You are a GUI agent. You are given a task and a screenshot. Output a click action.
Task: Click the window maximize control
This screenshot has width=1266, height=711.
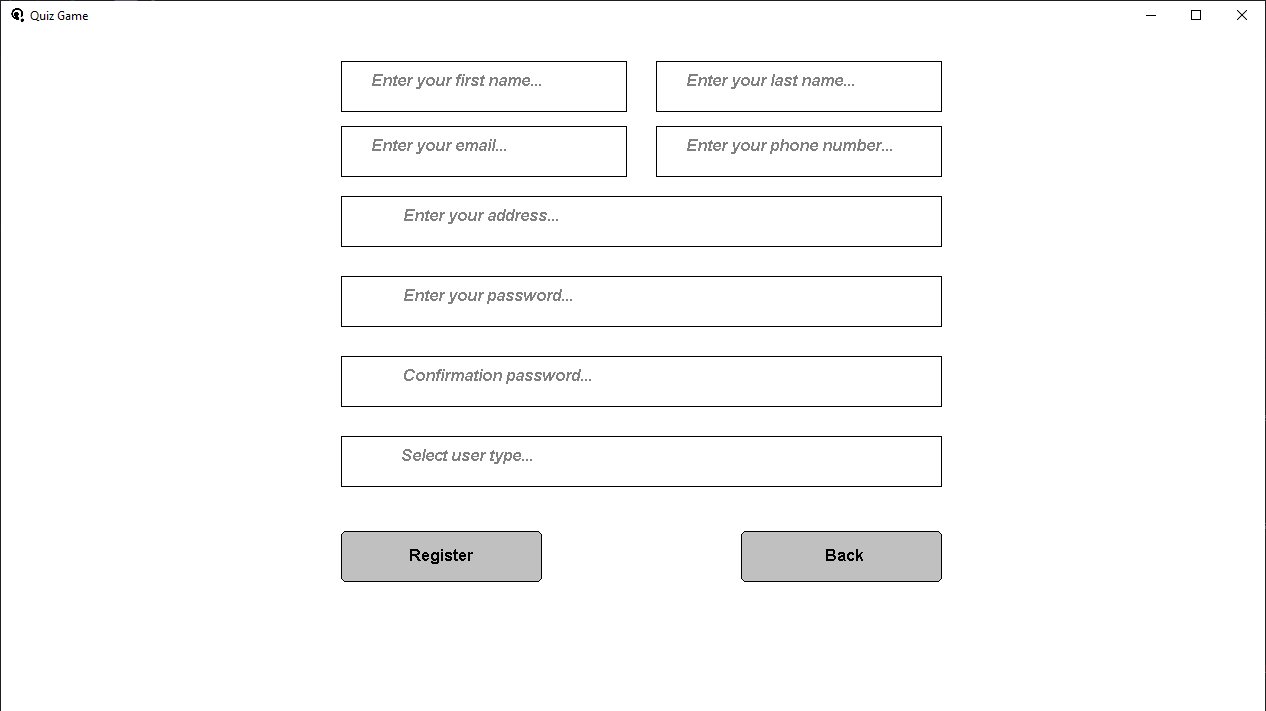pos(1196,15)
